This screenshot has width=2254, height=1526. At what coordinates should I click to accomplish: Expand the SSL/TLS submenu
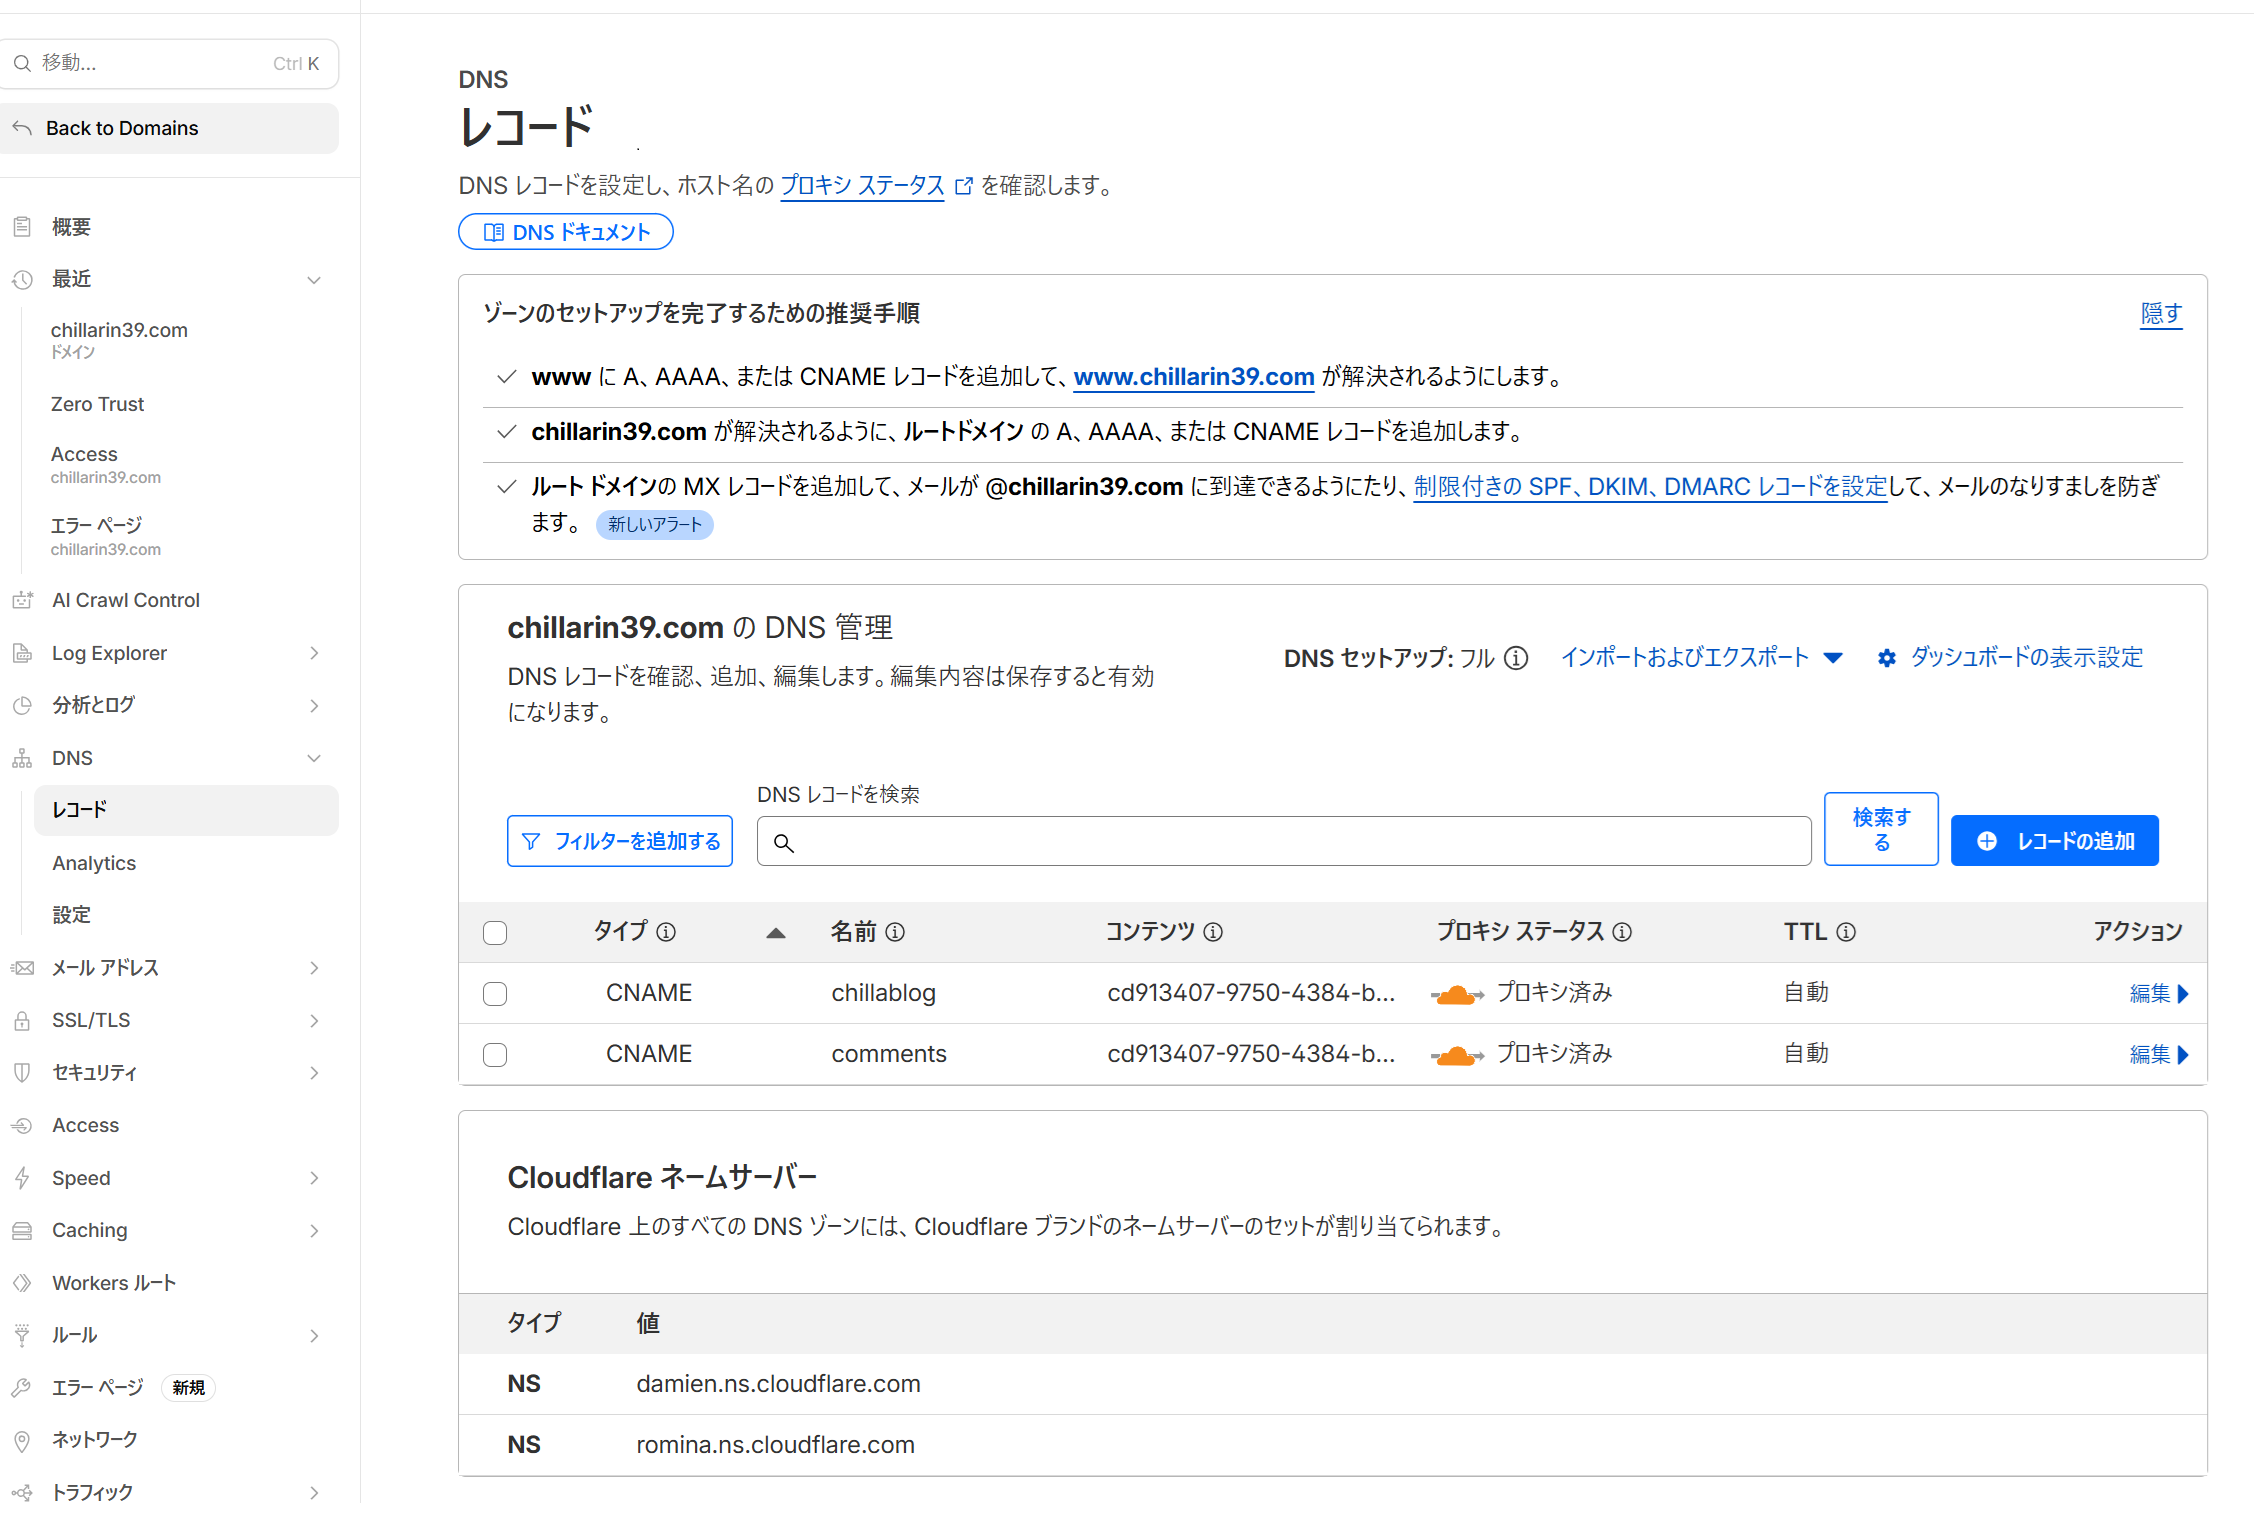[314, 1021]
